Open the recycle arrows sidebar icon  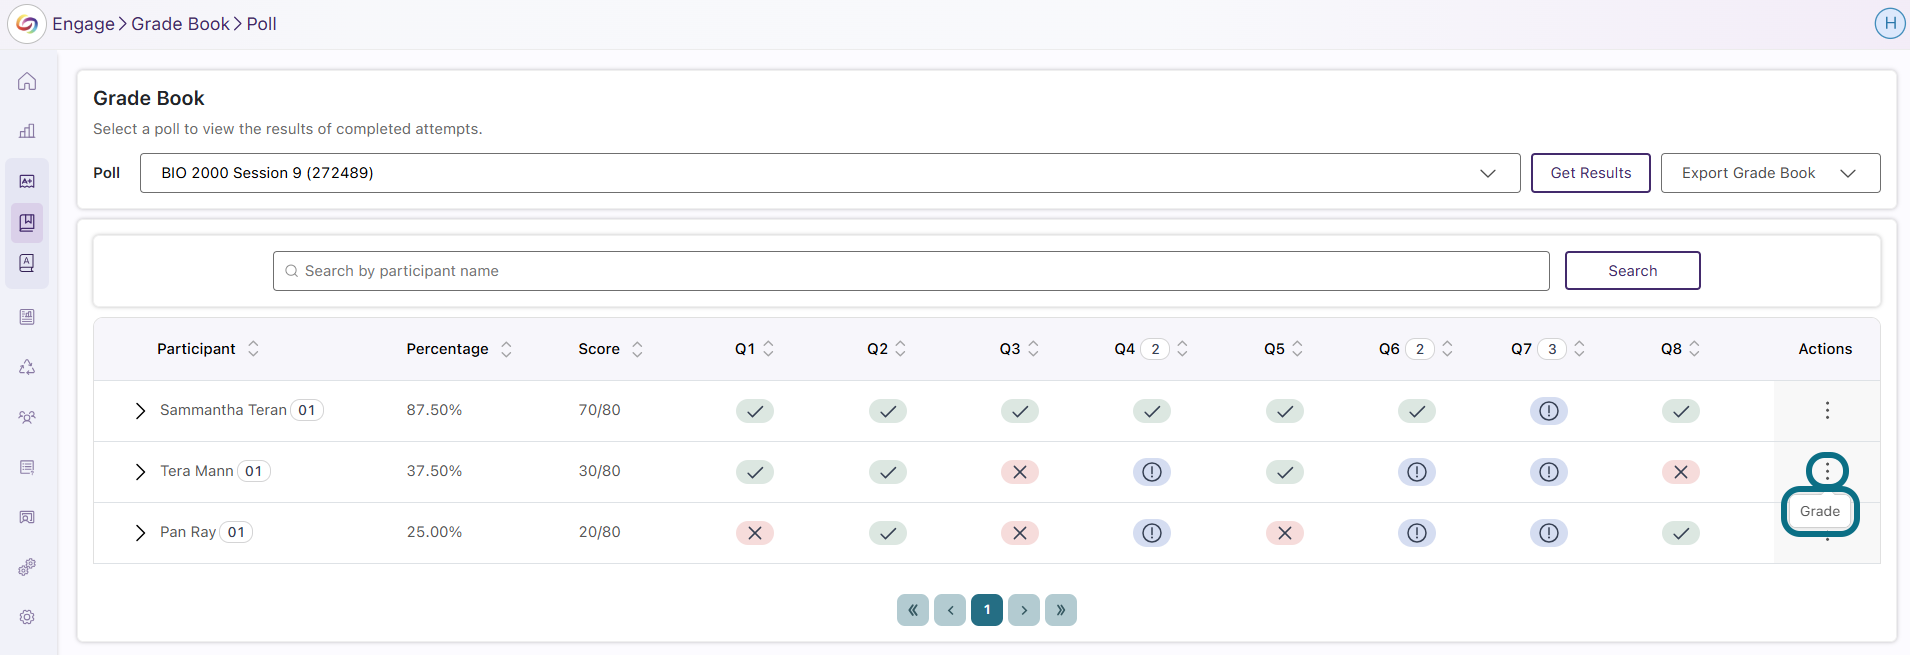click(x=27, y=367)
